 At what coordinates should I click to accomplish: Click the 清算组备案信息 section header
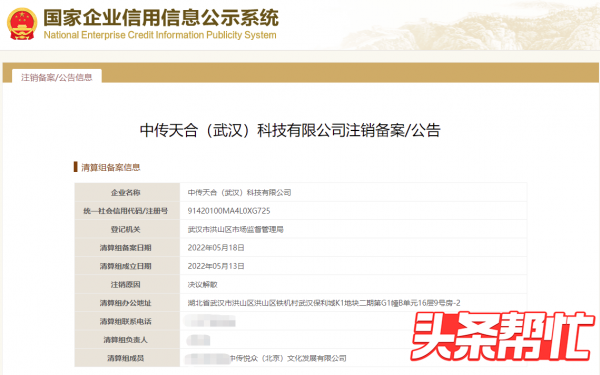[x=111, y=167]
